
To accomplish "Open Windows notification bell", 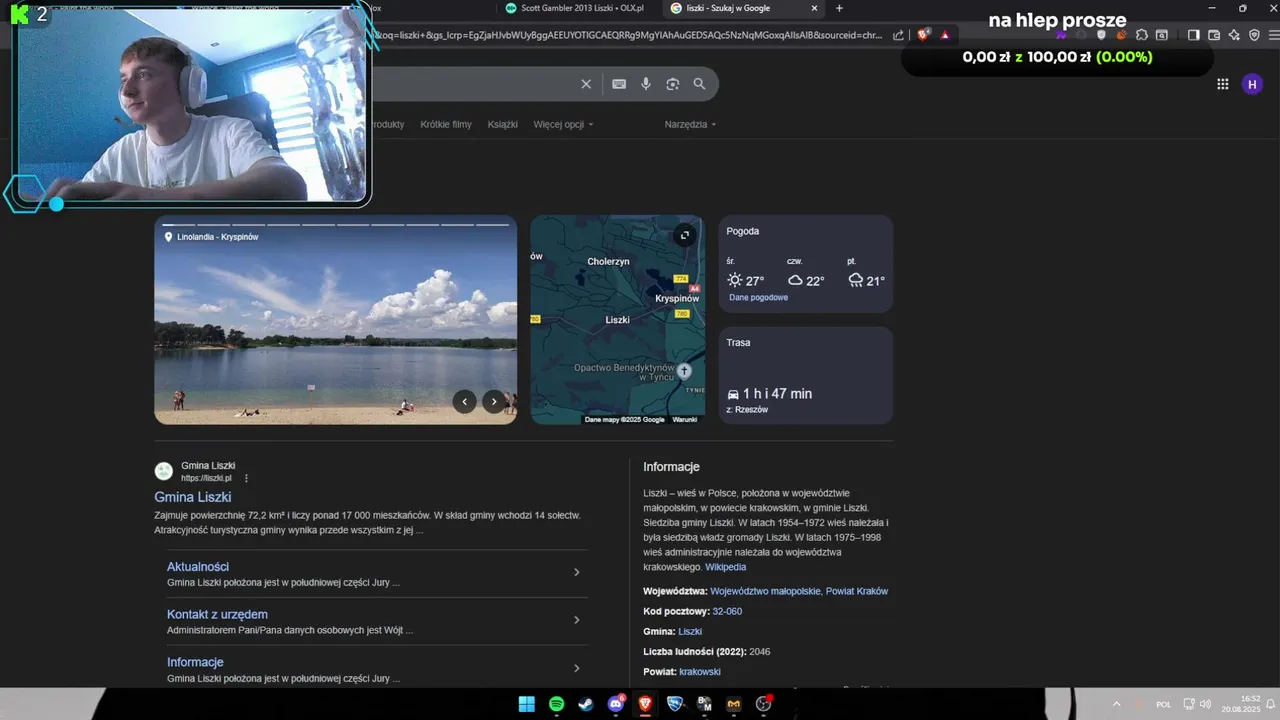I will (x=1269, y=704).
